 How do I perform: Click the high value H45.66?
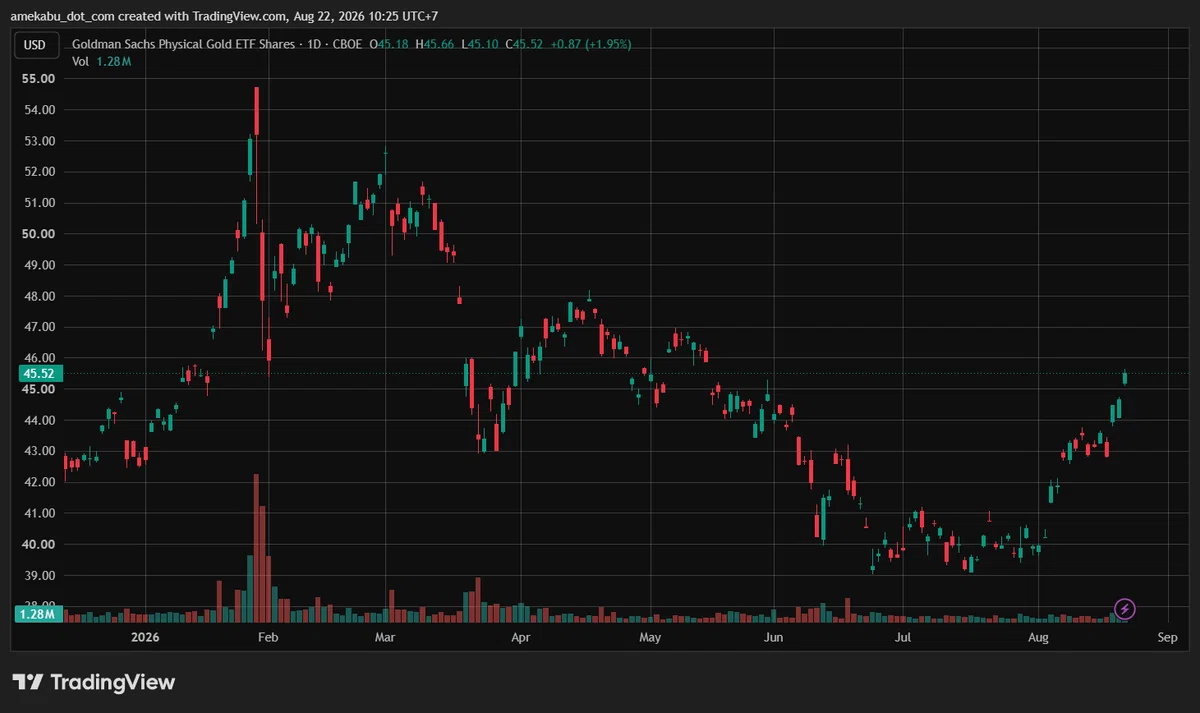coord(435,44)
